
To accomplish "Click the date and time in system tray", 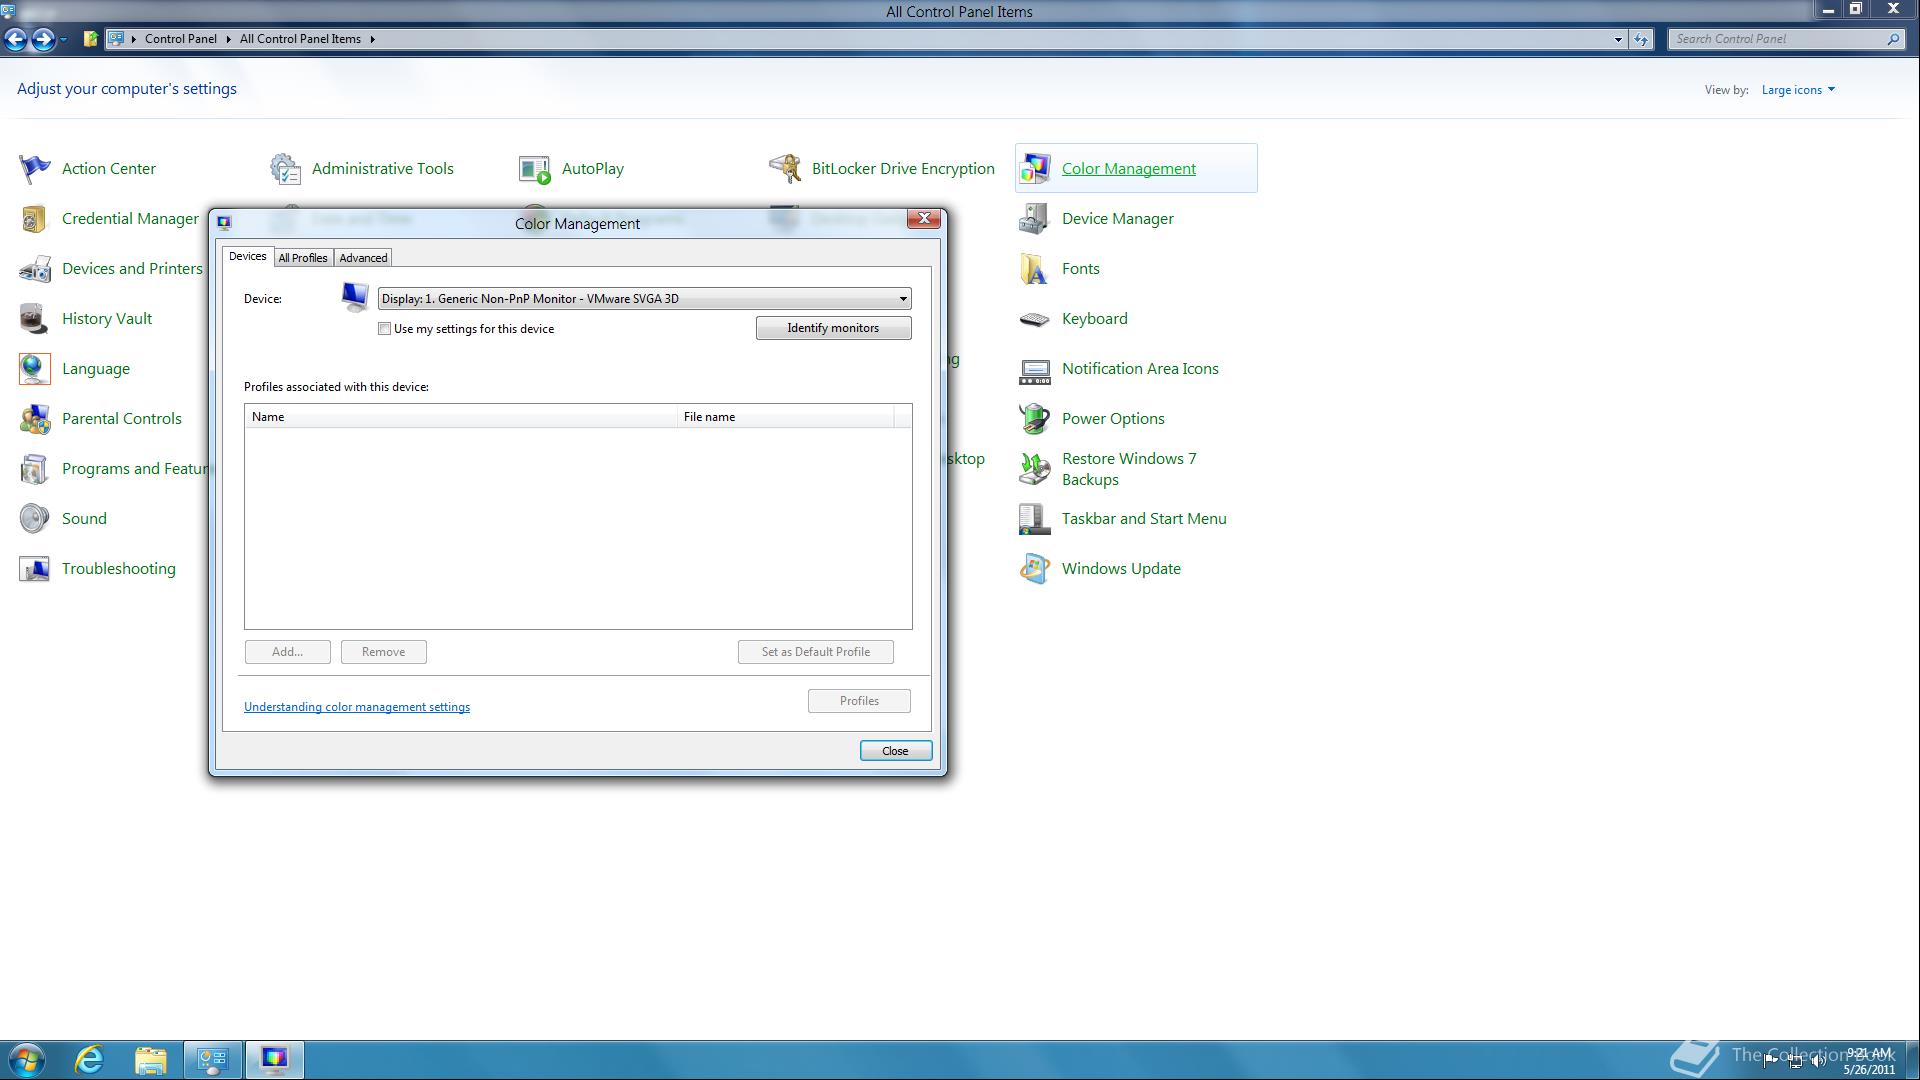I will [x=1868, y=1061].
